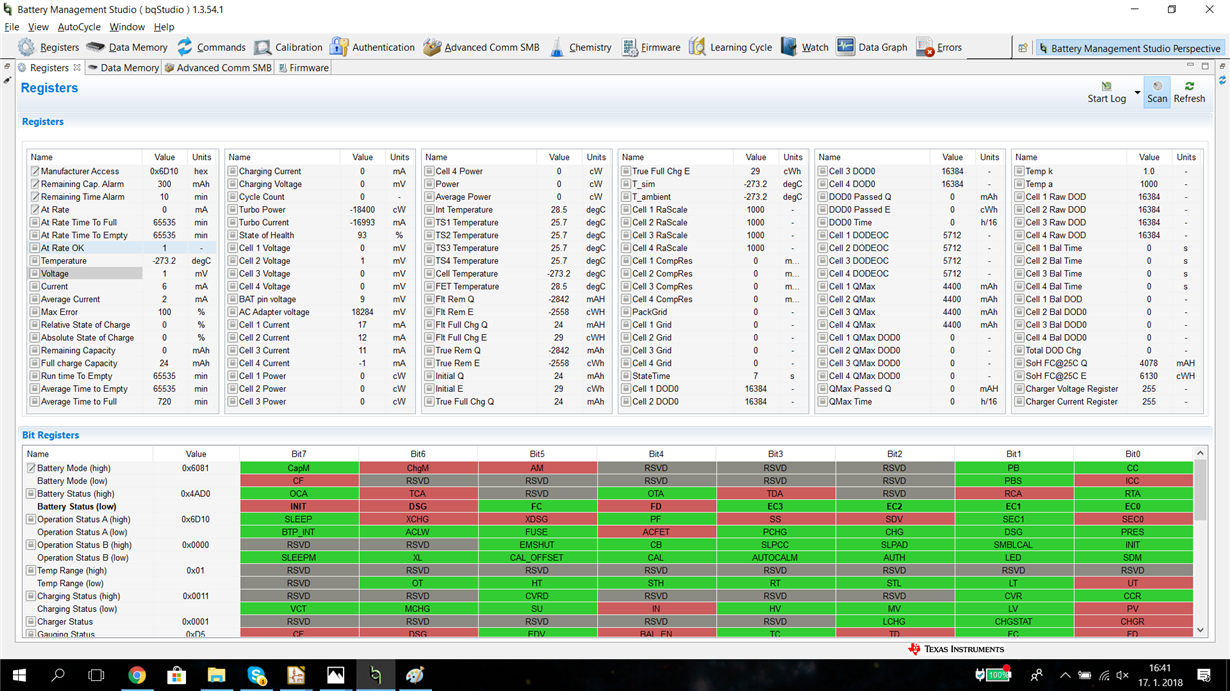
Task: Click the CapM bit cell
Action: 298,468
